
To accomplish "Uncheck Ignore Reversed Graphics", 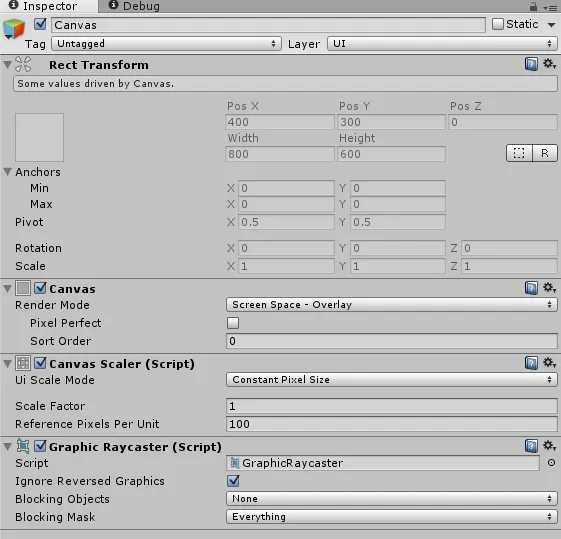I will pyautogui.click(x=233, y=481).
